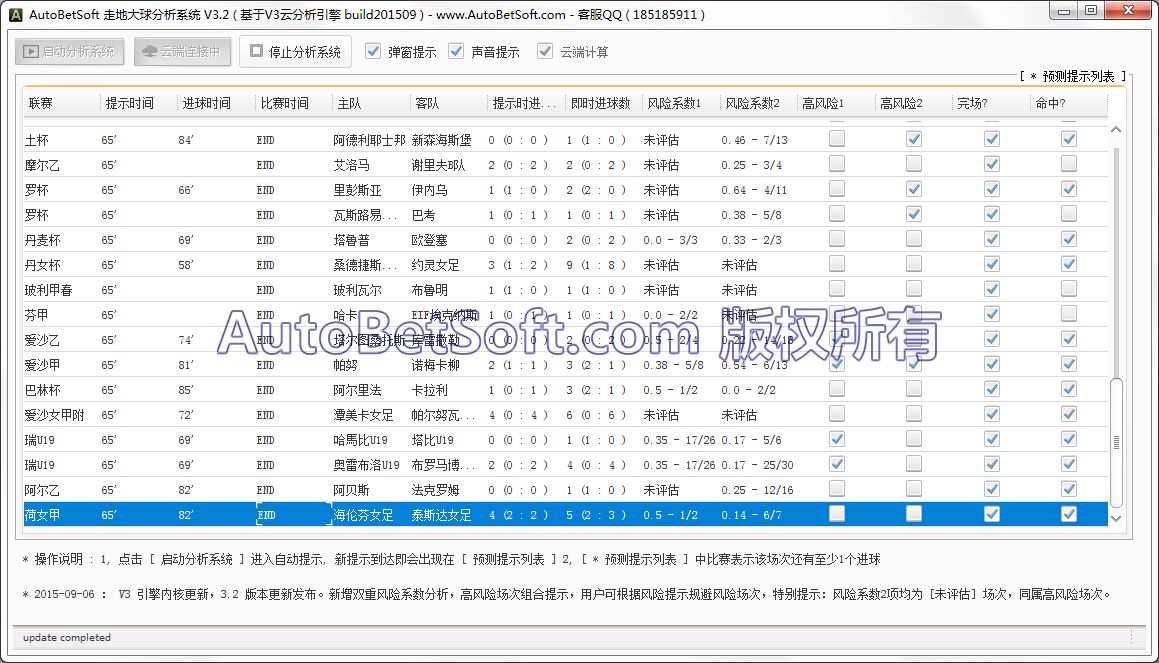The image size is (1159, 663).
Task: Select the 玻利甲春 league cell
Action: pos(48,290)
